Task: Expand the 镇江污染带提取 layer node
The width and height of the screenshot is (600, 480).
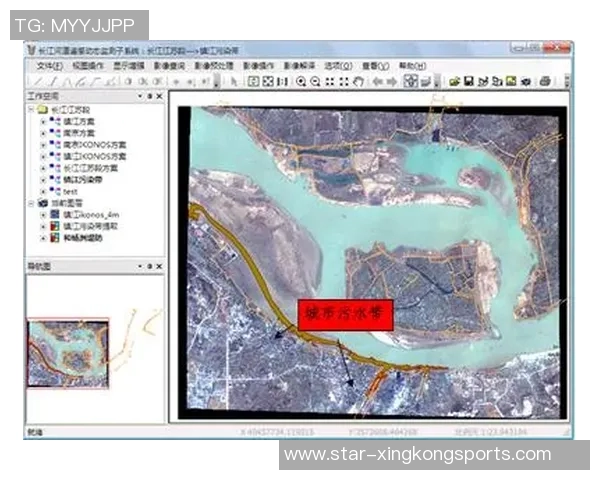Action: coord(43,227)
